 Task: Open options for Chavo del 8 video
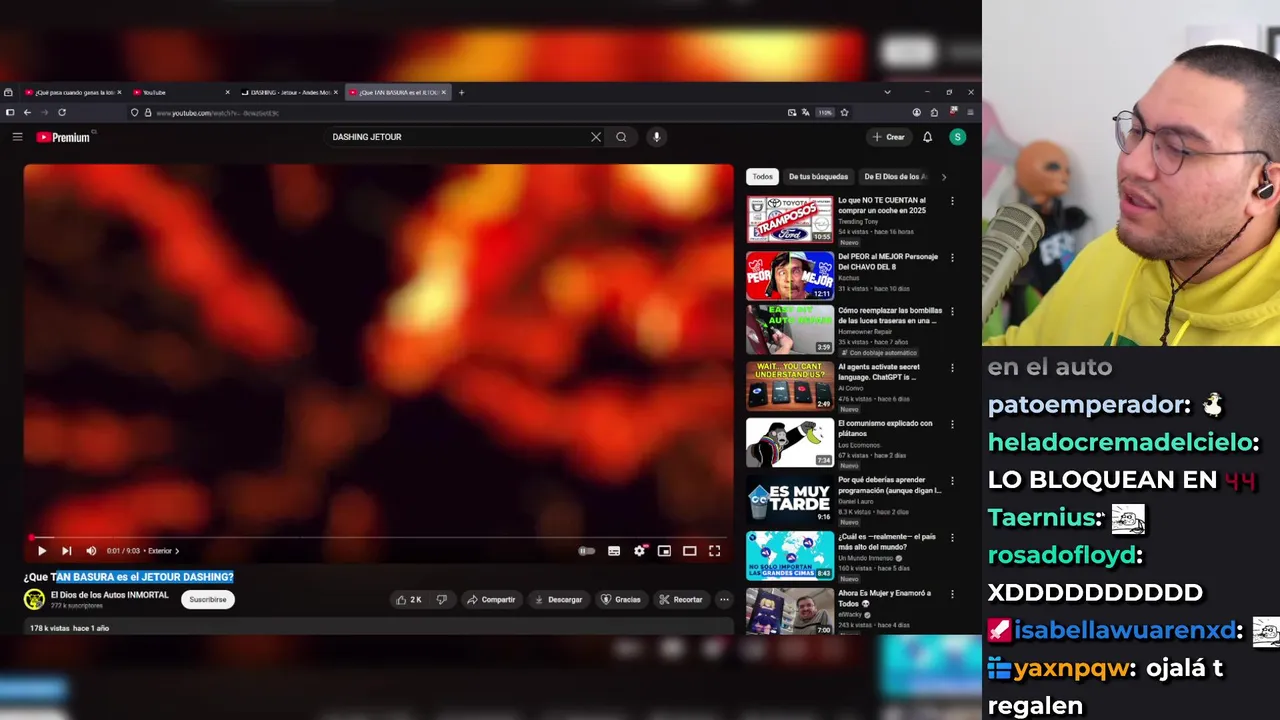tap(952, 258)
